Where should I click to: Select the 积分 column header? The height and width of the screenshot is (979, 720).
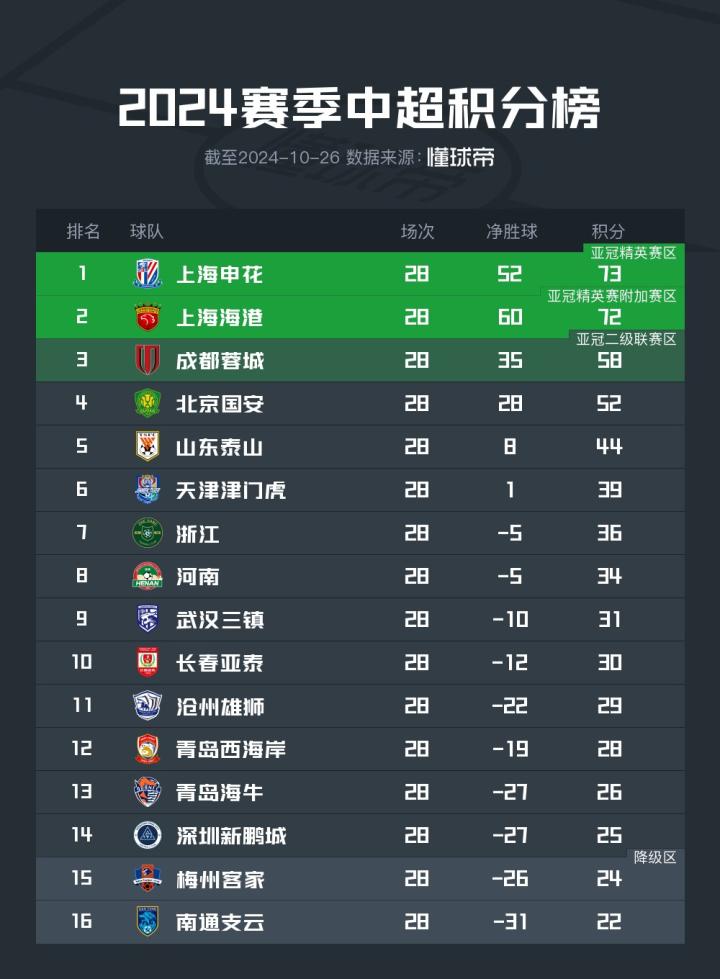tap(609, 231)
